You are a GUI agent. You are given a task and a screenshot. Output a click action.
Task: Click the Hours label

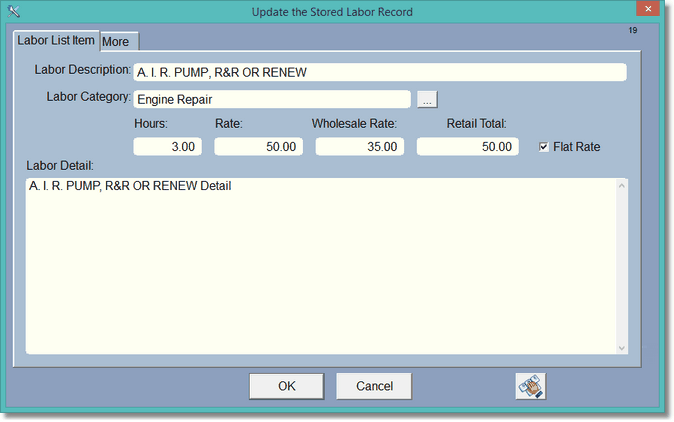151,124
